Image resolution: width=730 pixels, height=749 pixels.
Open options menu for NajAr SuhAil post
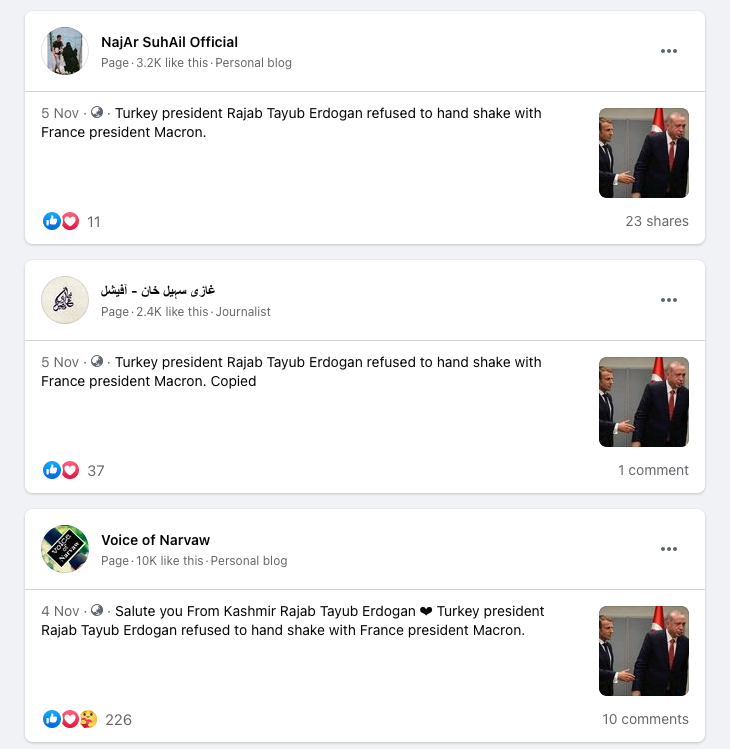point(668,51)
